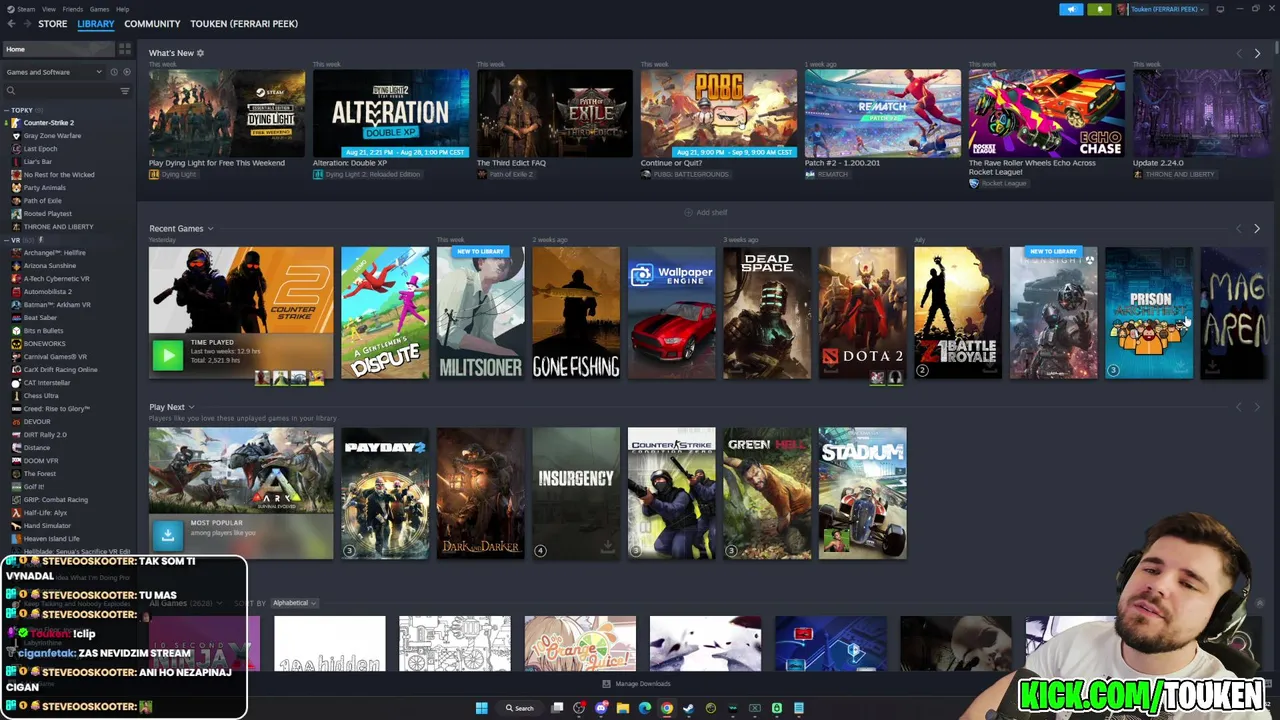Open the Help menu
1280x720 pixels.
click(x=123, y=9)
